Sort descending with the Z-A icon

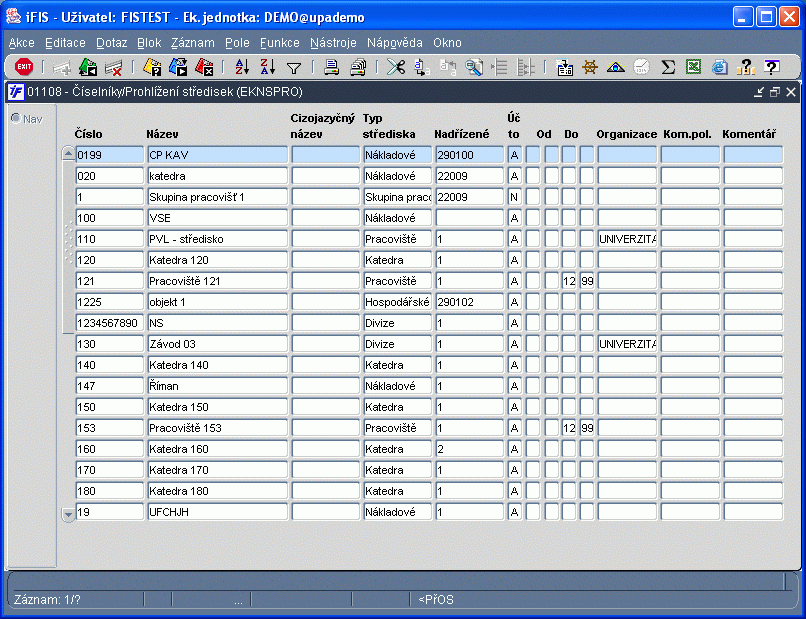click(268, 67)
